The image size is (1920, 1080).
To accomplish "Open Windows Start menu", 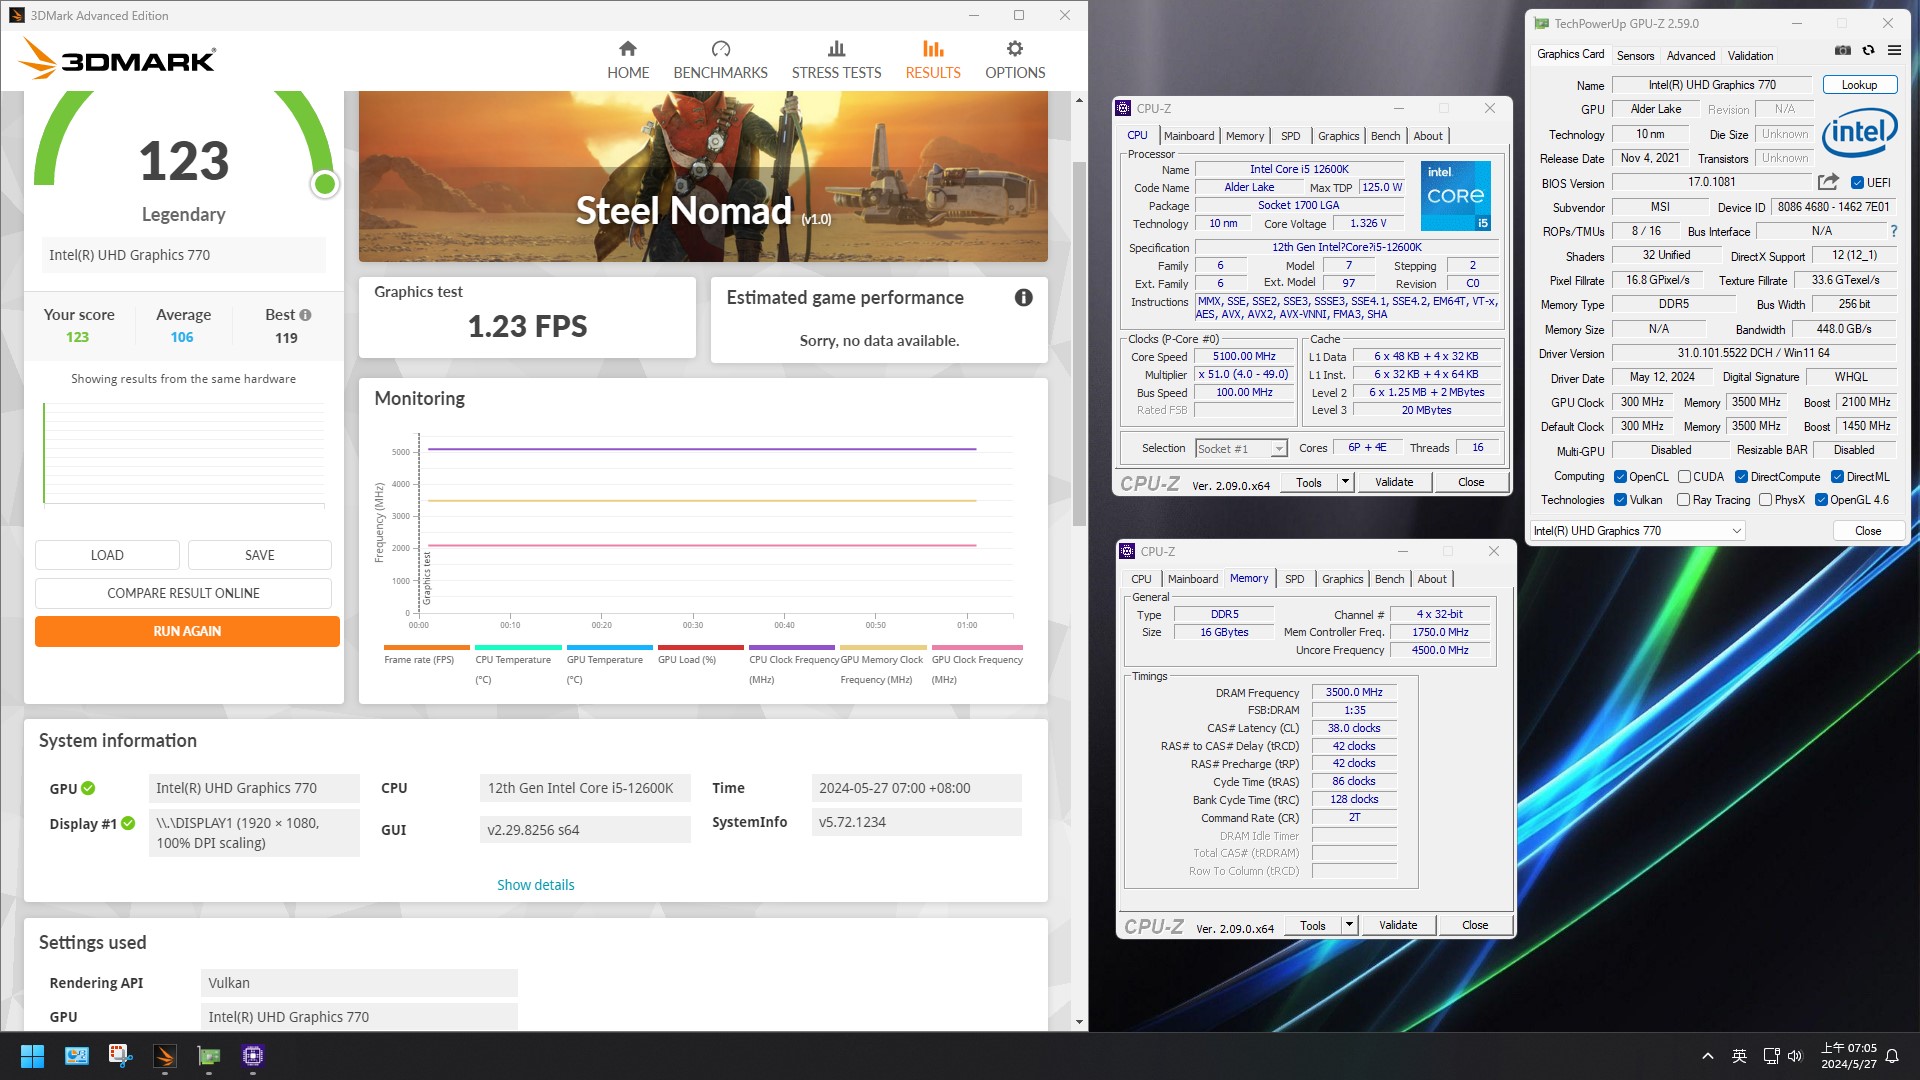I will click(32, 1056).
